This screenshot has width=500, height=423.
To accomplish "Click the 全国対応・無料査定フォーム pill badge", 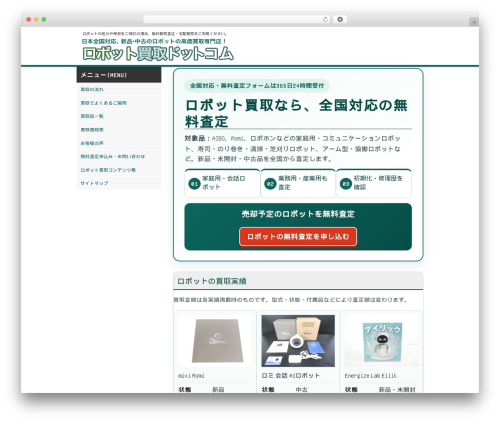I will (x=257, y=86).
